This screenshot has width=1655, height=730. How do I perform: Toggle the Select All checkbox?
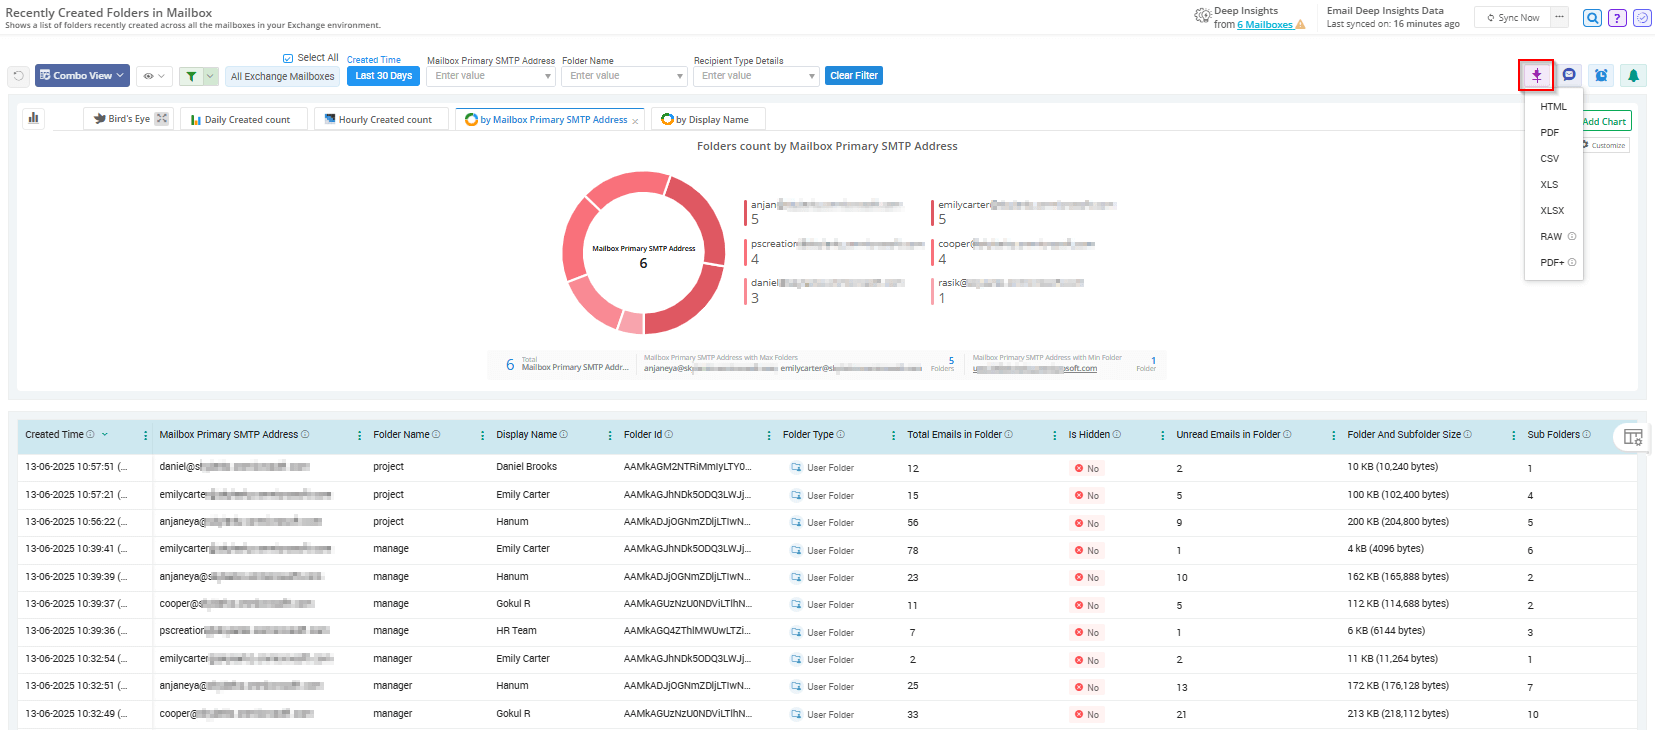coord(288,58)
